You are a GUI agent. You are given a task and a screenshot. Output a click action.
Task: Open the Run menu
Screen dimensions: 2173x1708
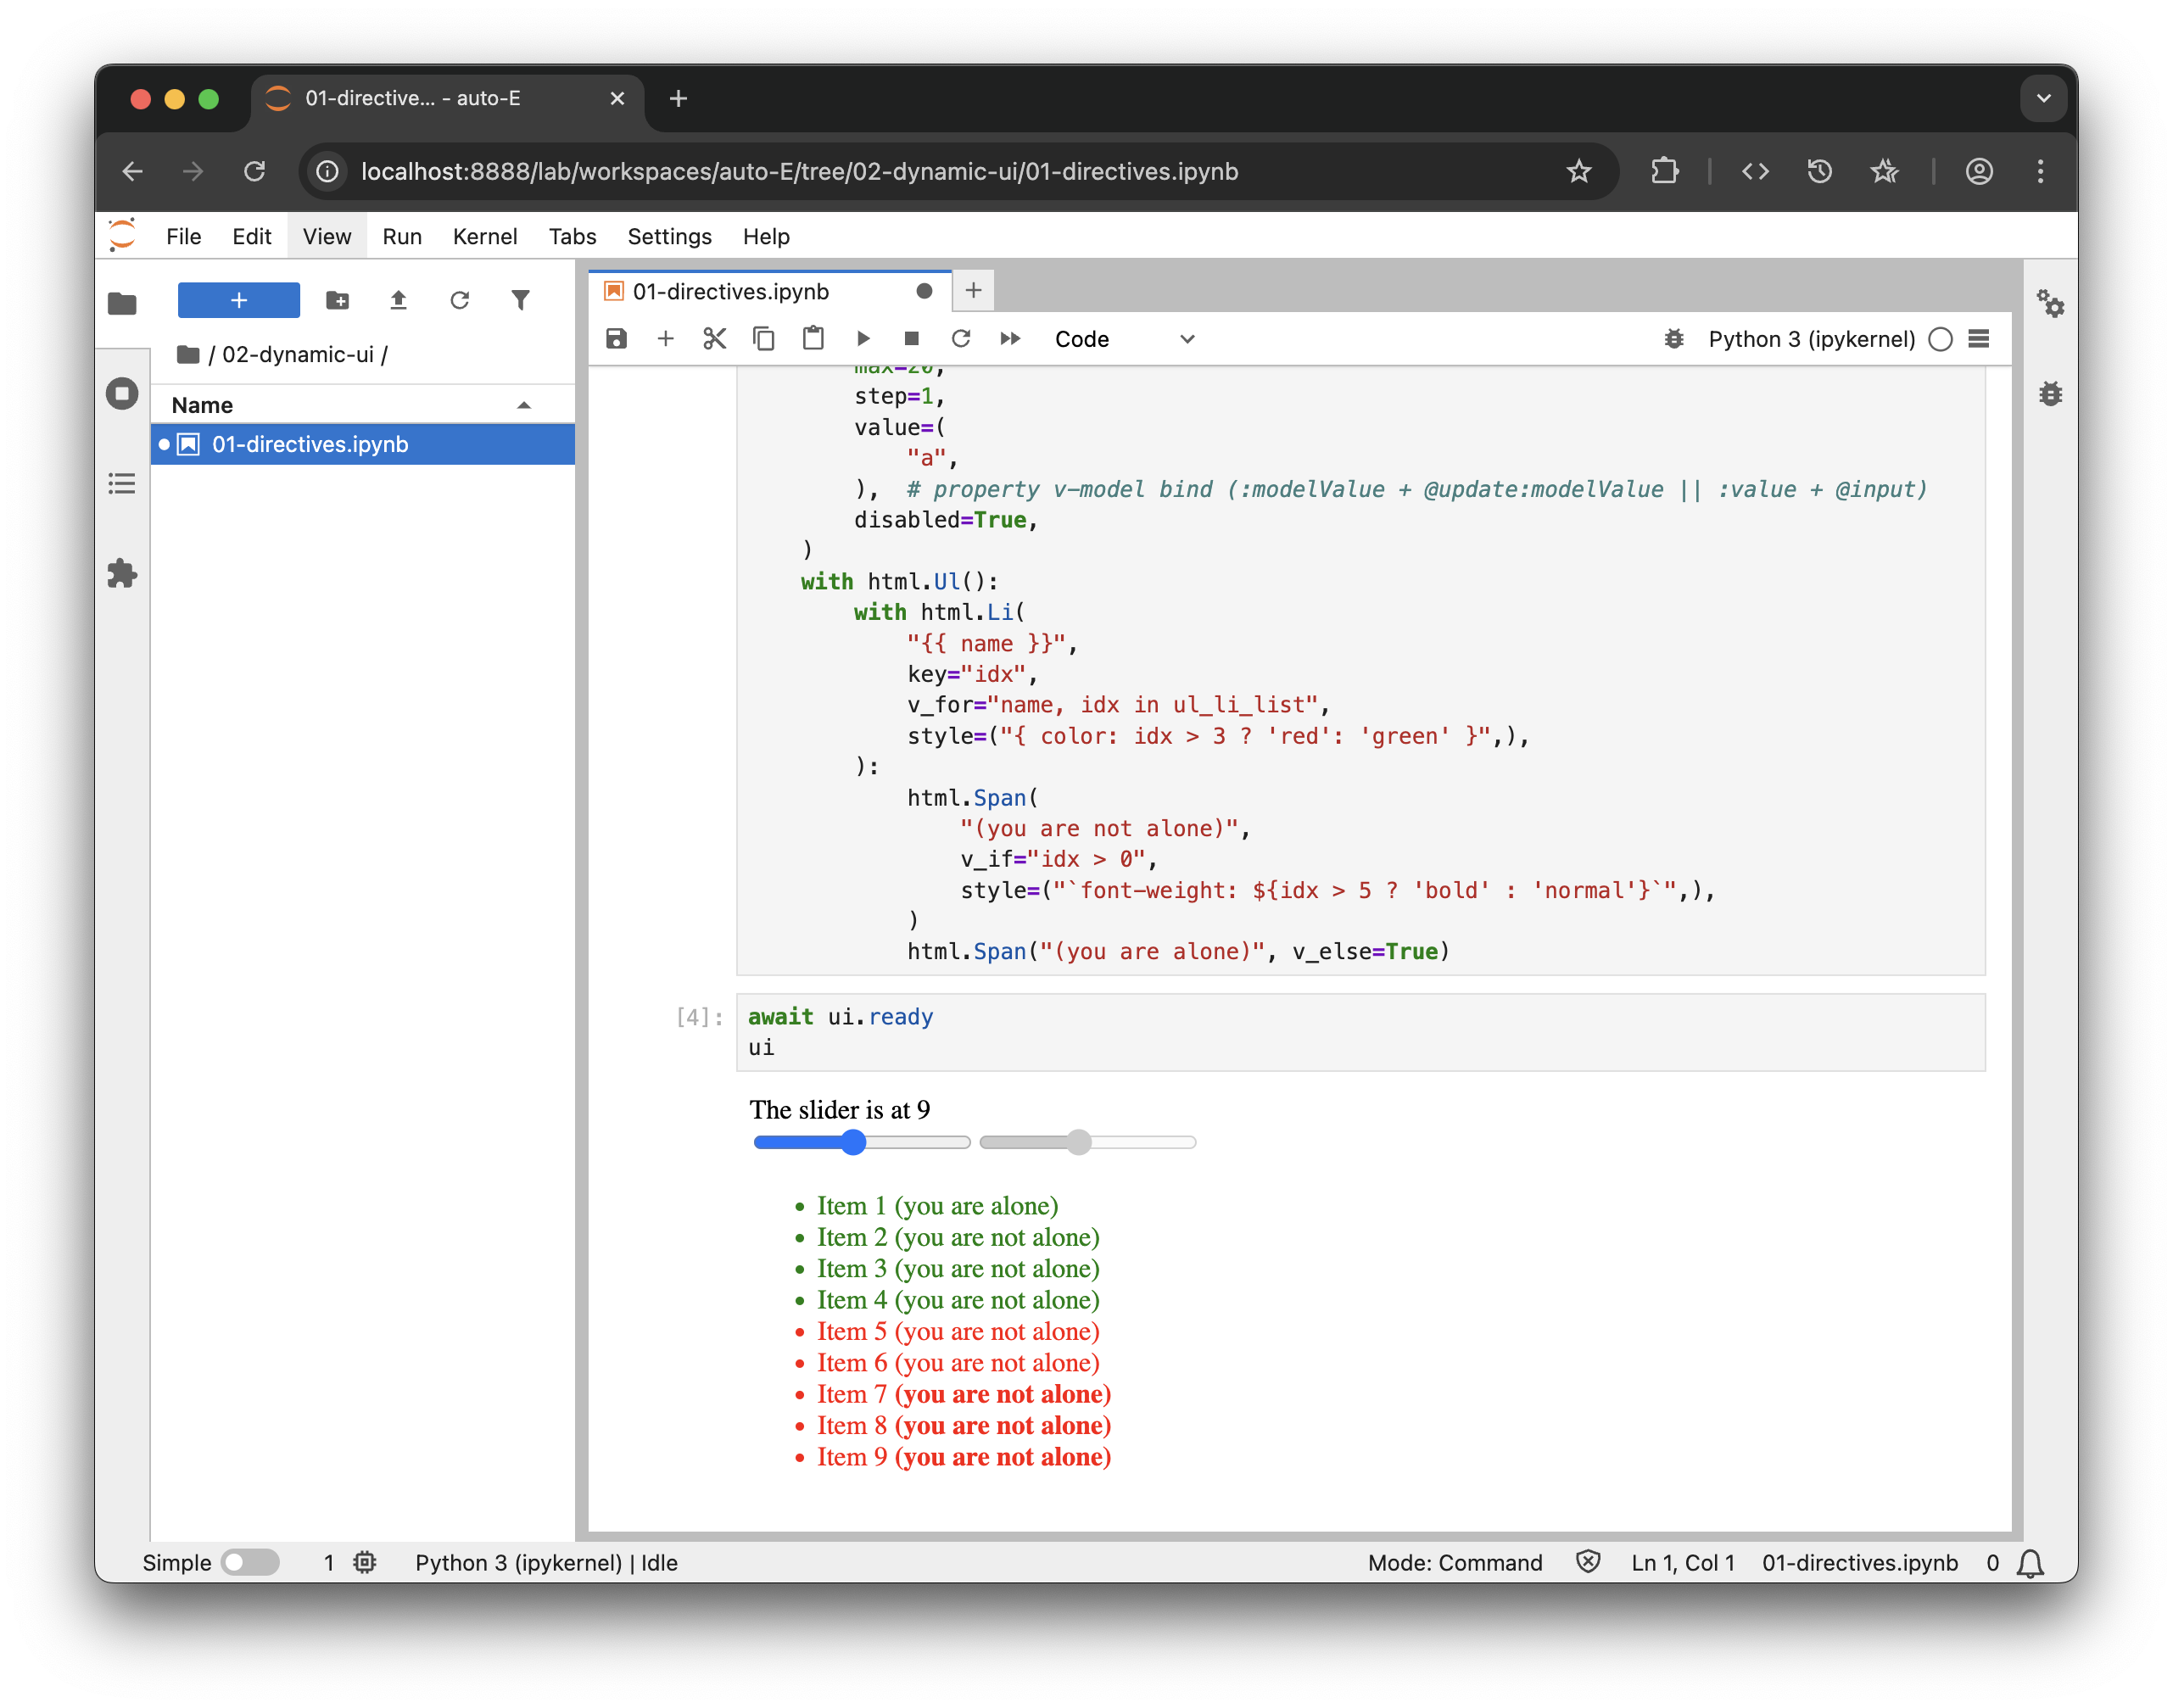[402, 237]
